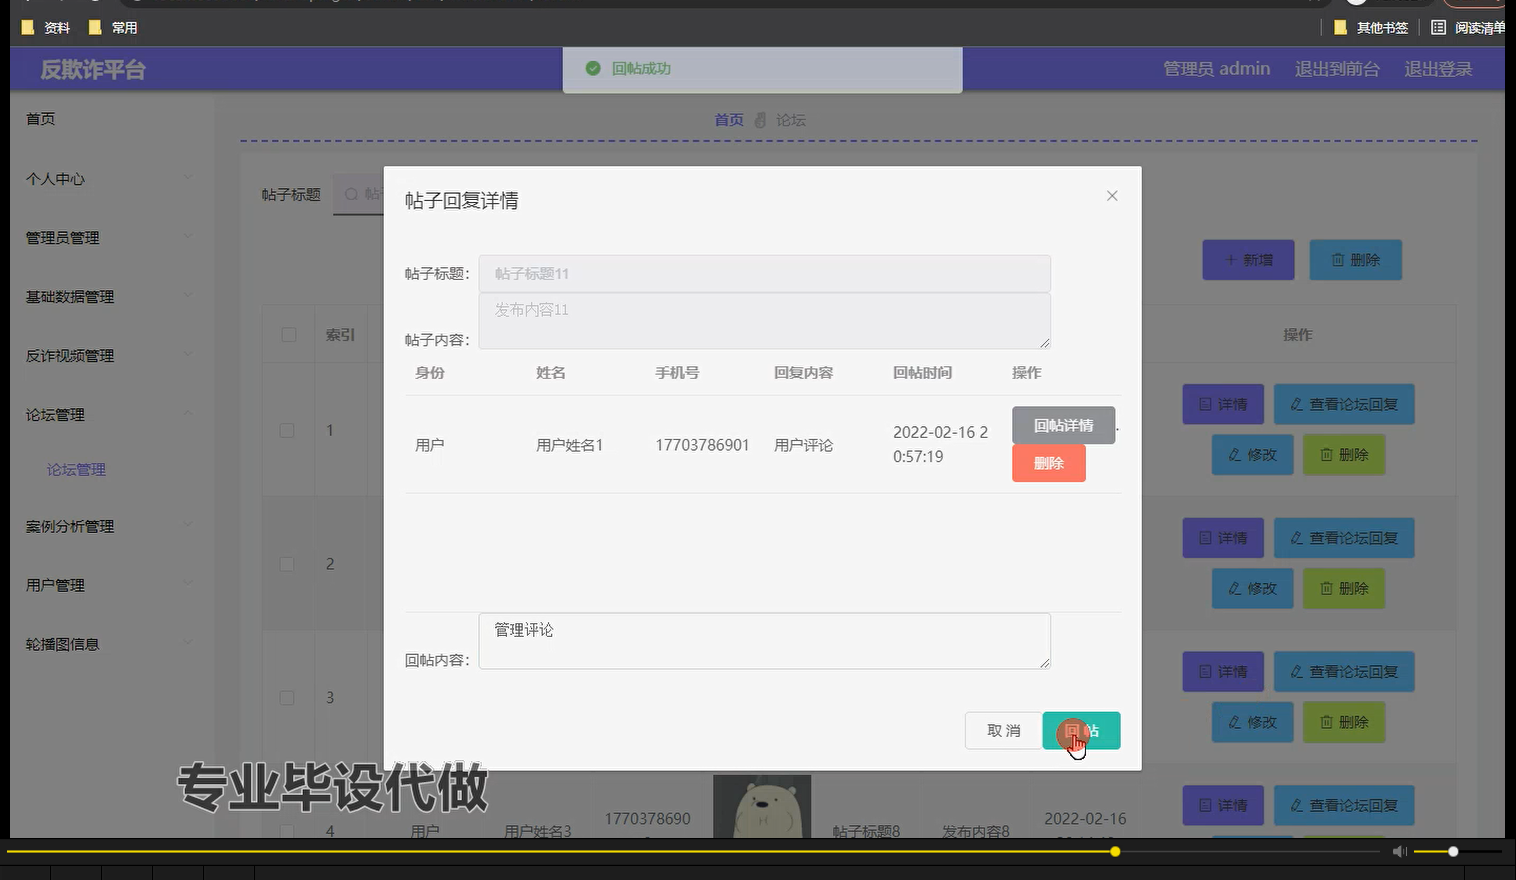Viewport: 1516px width, 880px height.
Task: Click the trash icon on a 删除 button
Action: tap(1328, 454)
